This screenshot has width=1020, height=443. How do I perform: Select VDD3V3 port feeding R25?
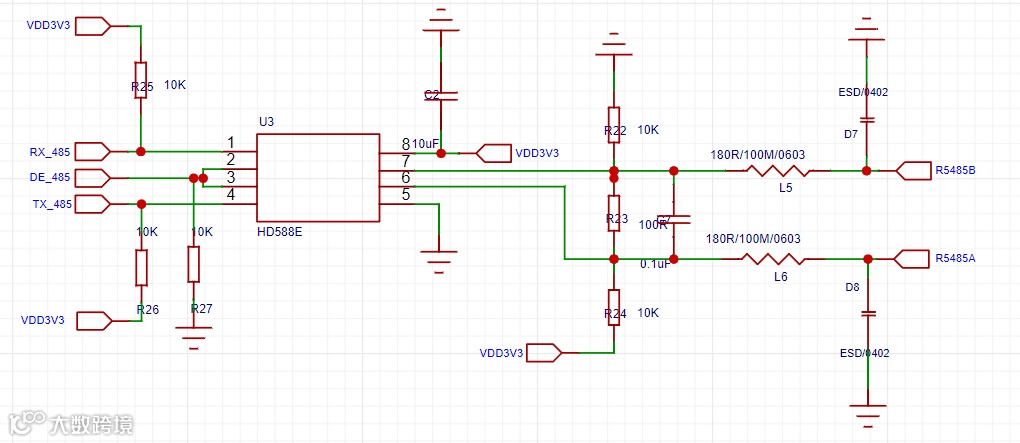(94, 26)
